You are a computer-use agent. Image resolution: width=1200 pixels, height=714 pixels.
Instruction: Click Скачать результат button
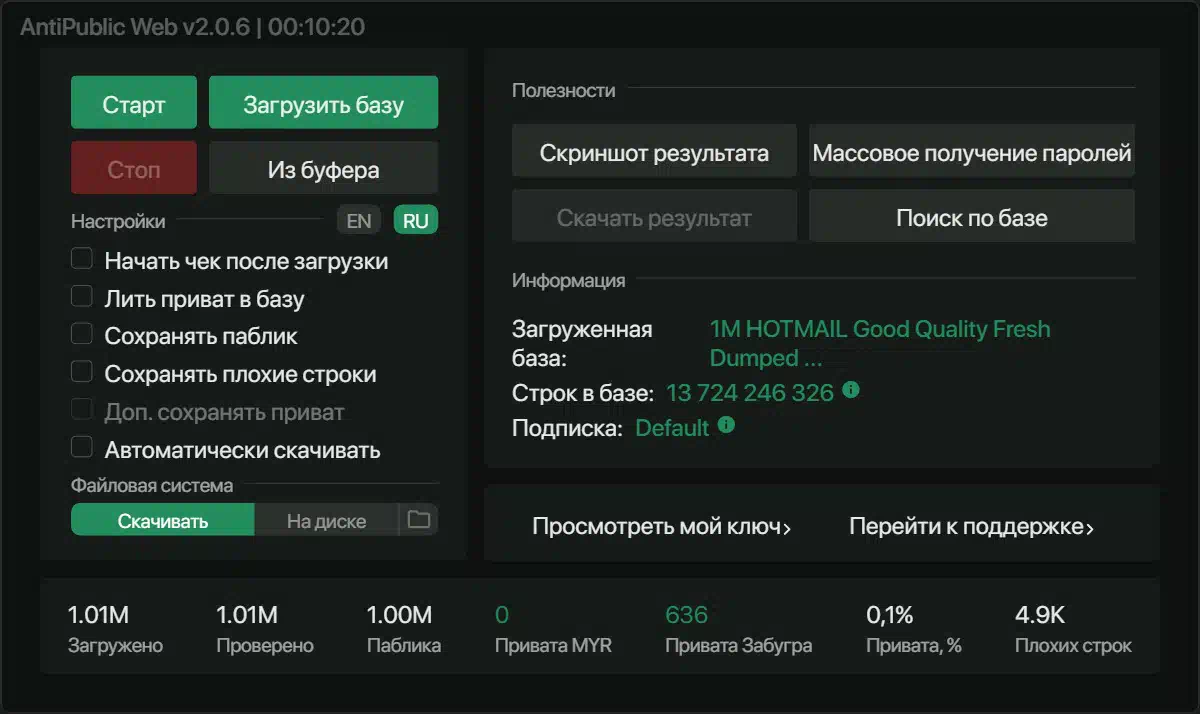tap(654, 217)
